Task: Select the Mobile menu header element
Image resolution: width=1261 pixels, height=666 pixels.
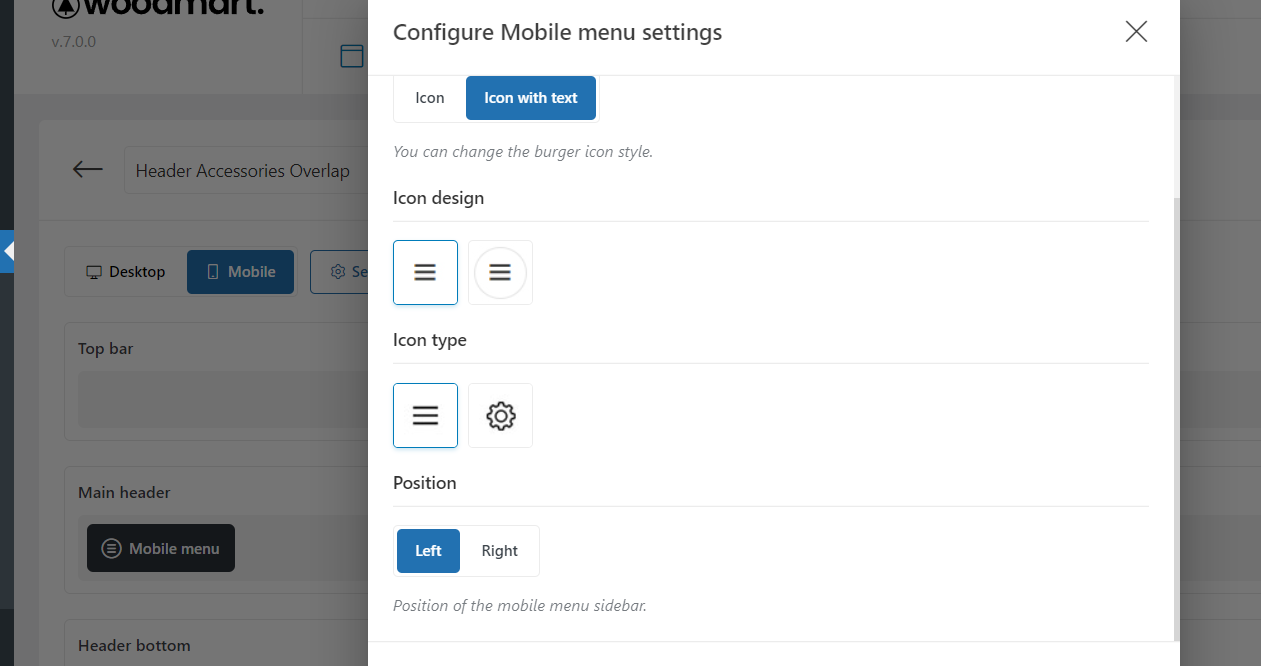Action: click(x=161, y=548)
